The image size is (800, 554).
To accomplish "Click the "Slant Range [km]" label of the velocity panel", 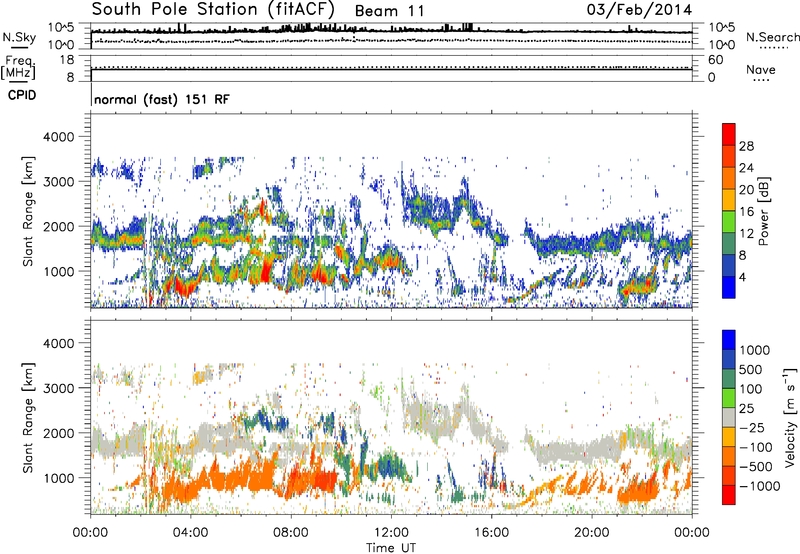I will click(28, 417).
